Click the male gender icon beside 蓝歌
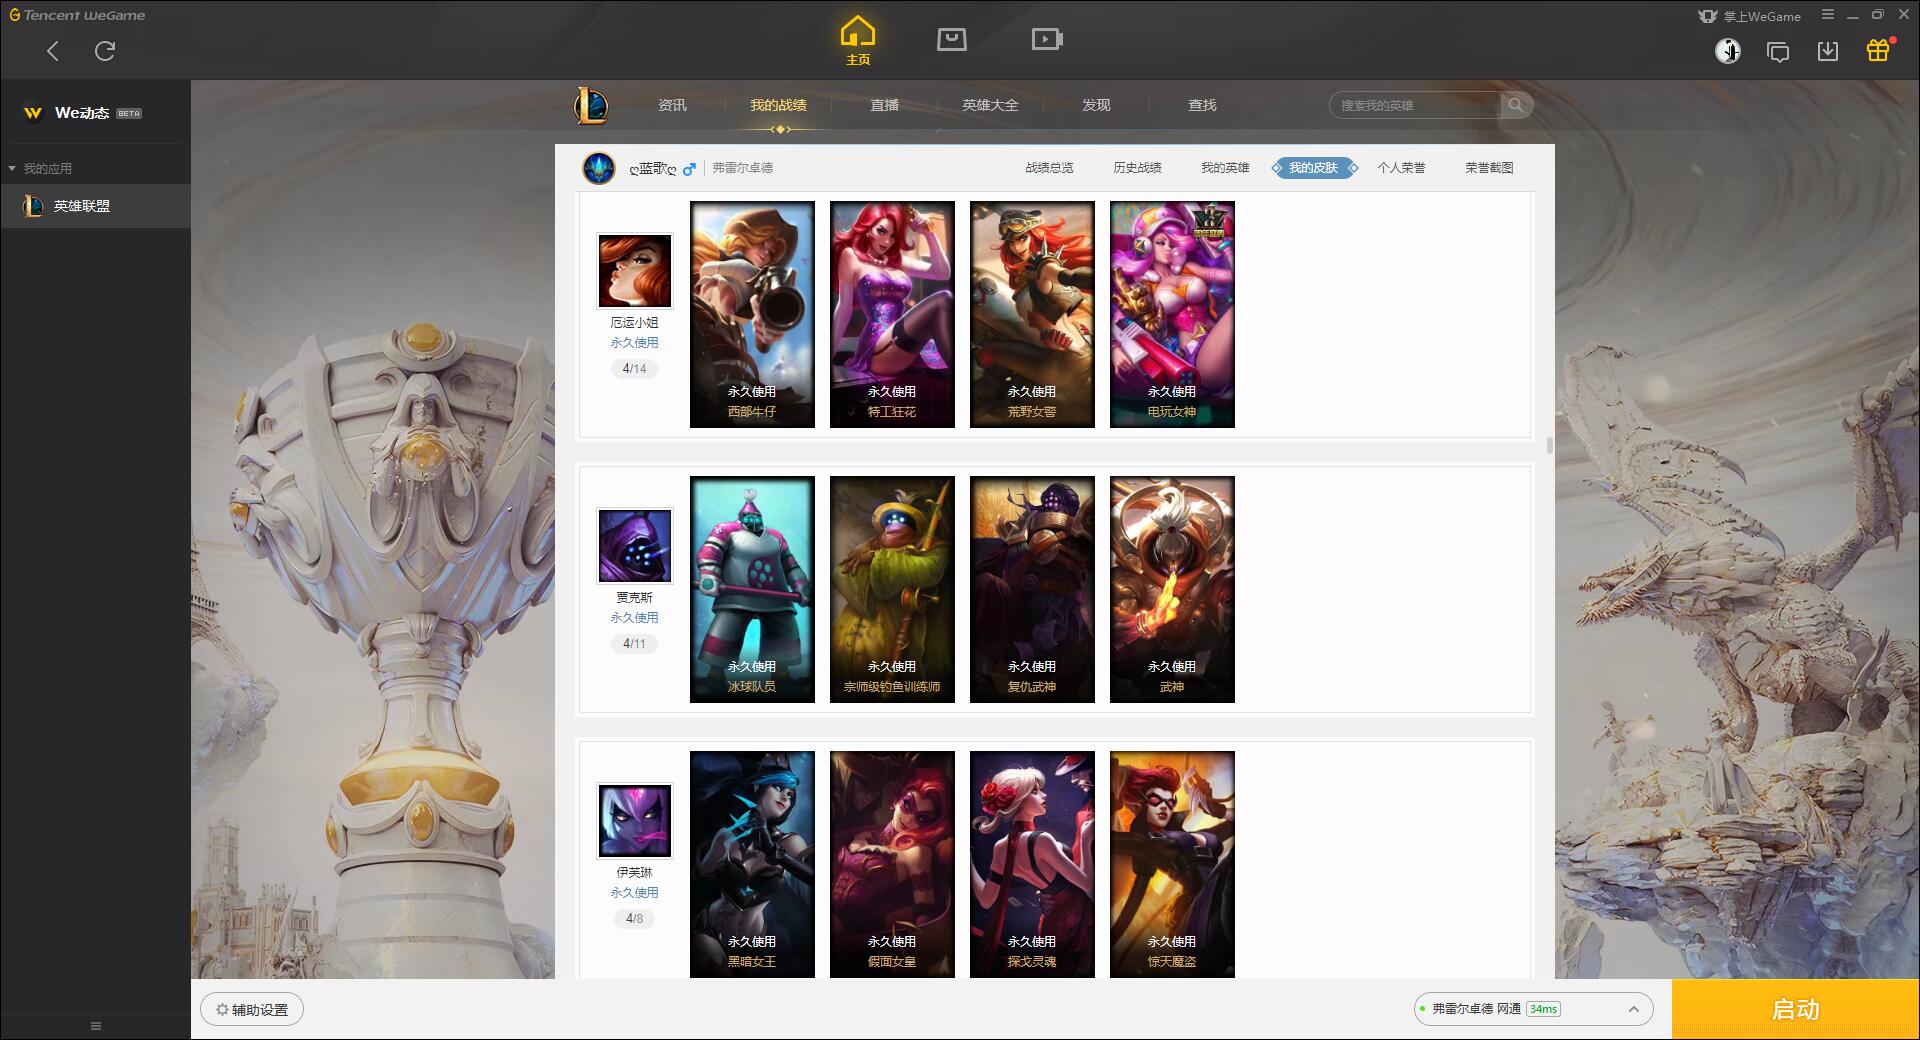The width and height of the screenshot is (1920, 1040). (x=689, y=169)
